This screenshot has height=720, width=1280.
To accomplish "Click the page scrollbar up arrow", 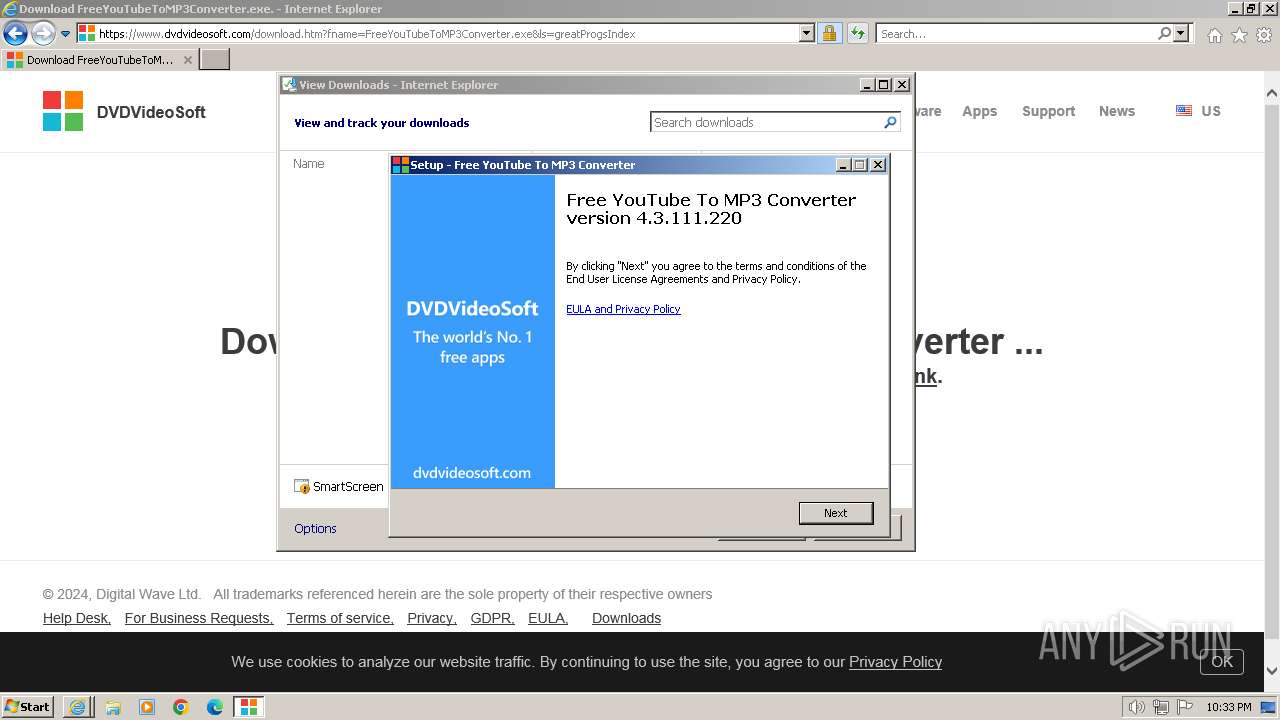I will tap(1272, 94).
